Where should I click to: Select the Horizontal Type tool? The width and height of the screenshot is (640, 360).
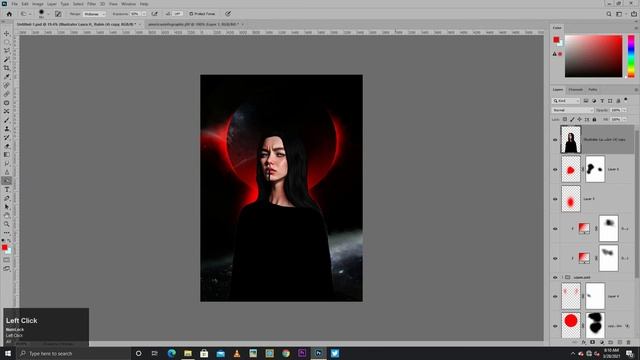7,189
